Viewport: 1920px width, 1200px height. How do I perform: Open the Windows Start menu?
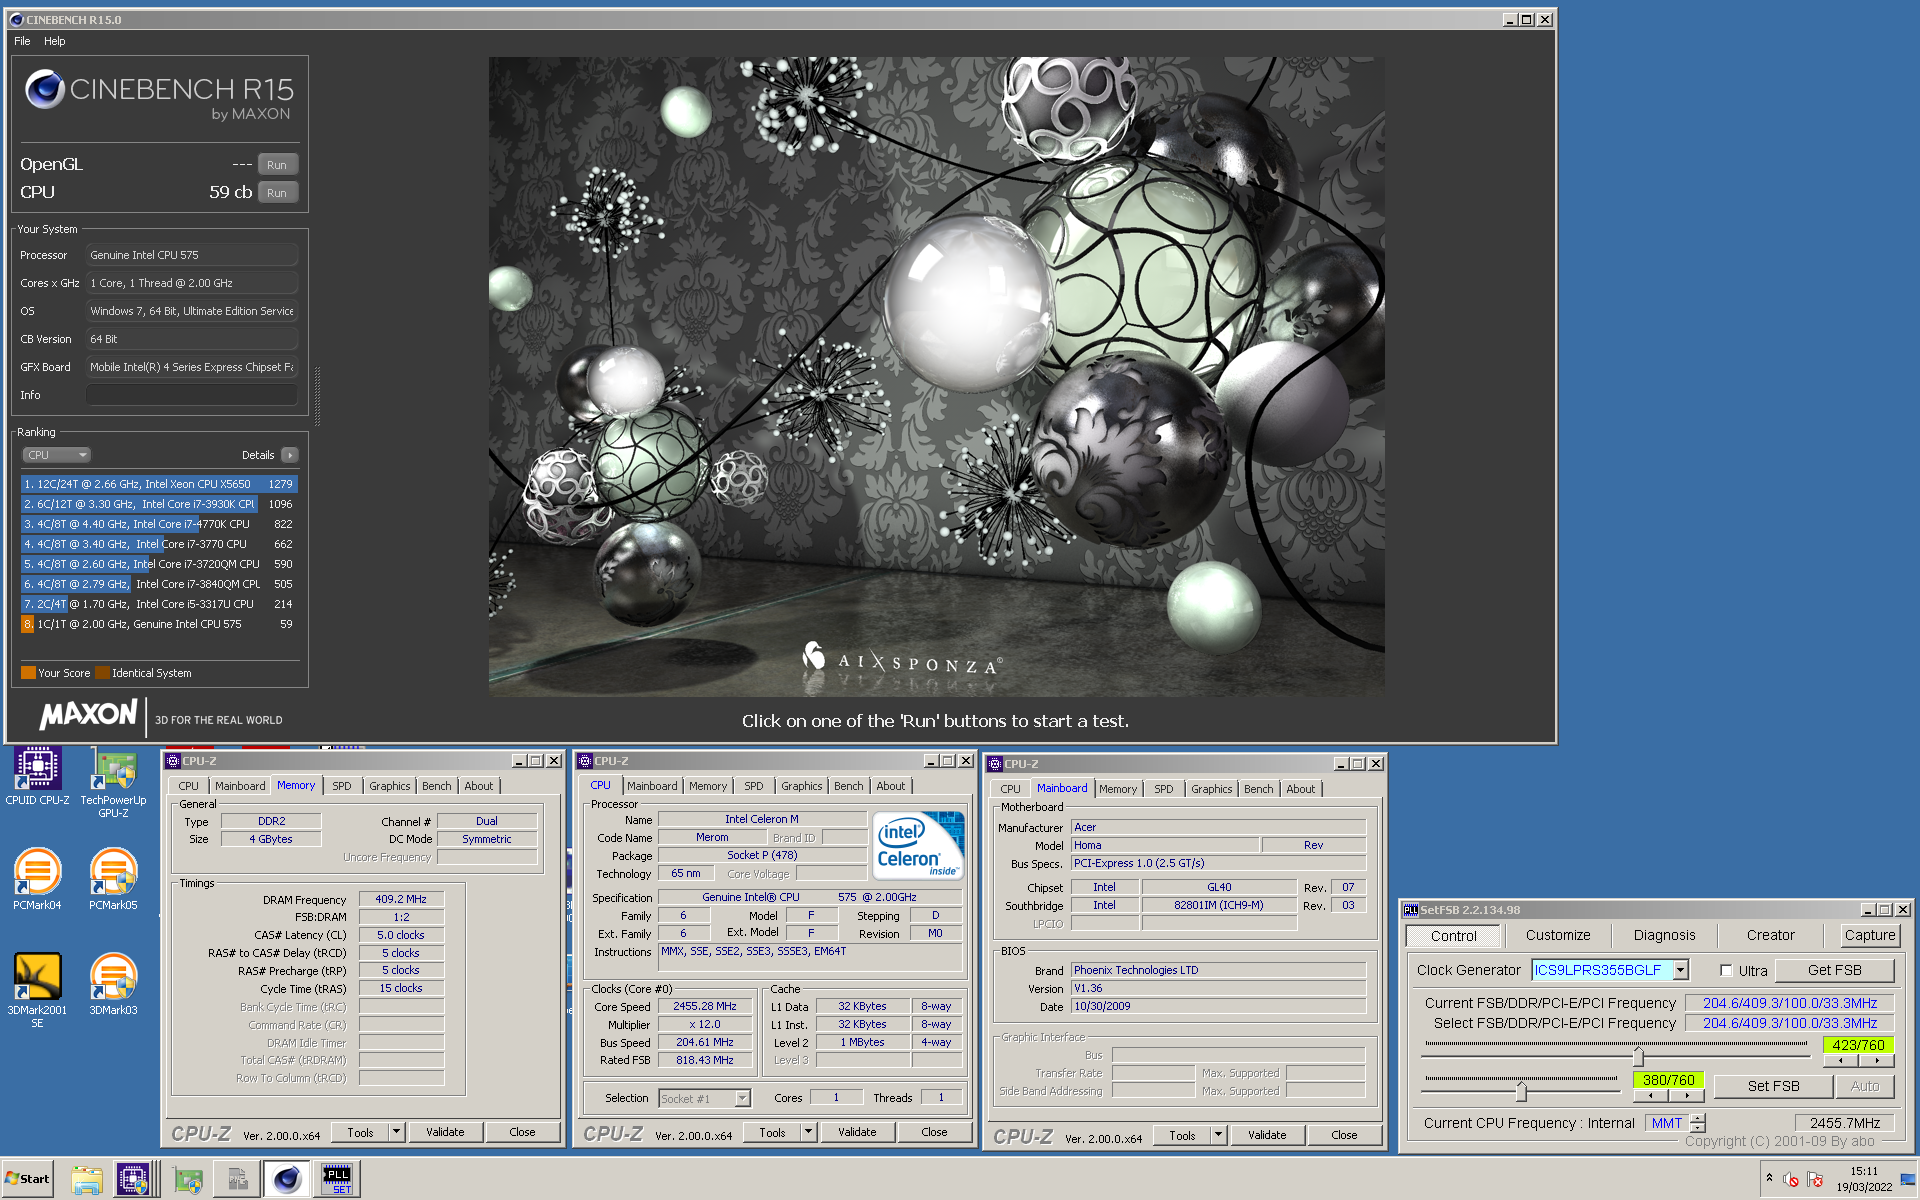tap(28, 1178)
